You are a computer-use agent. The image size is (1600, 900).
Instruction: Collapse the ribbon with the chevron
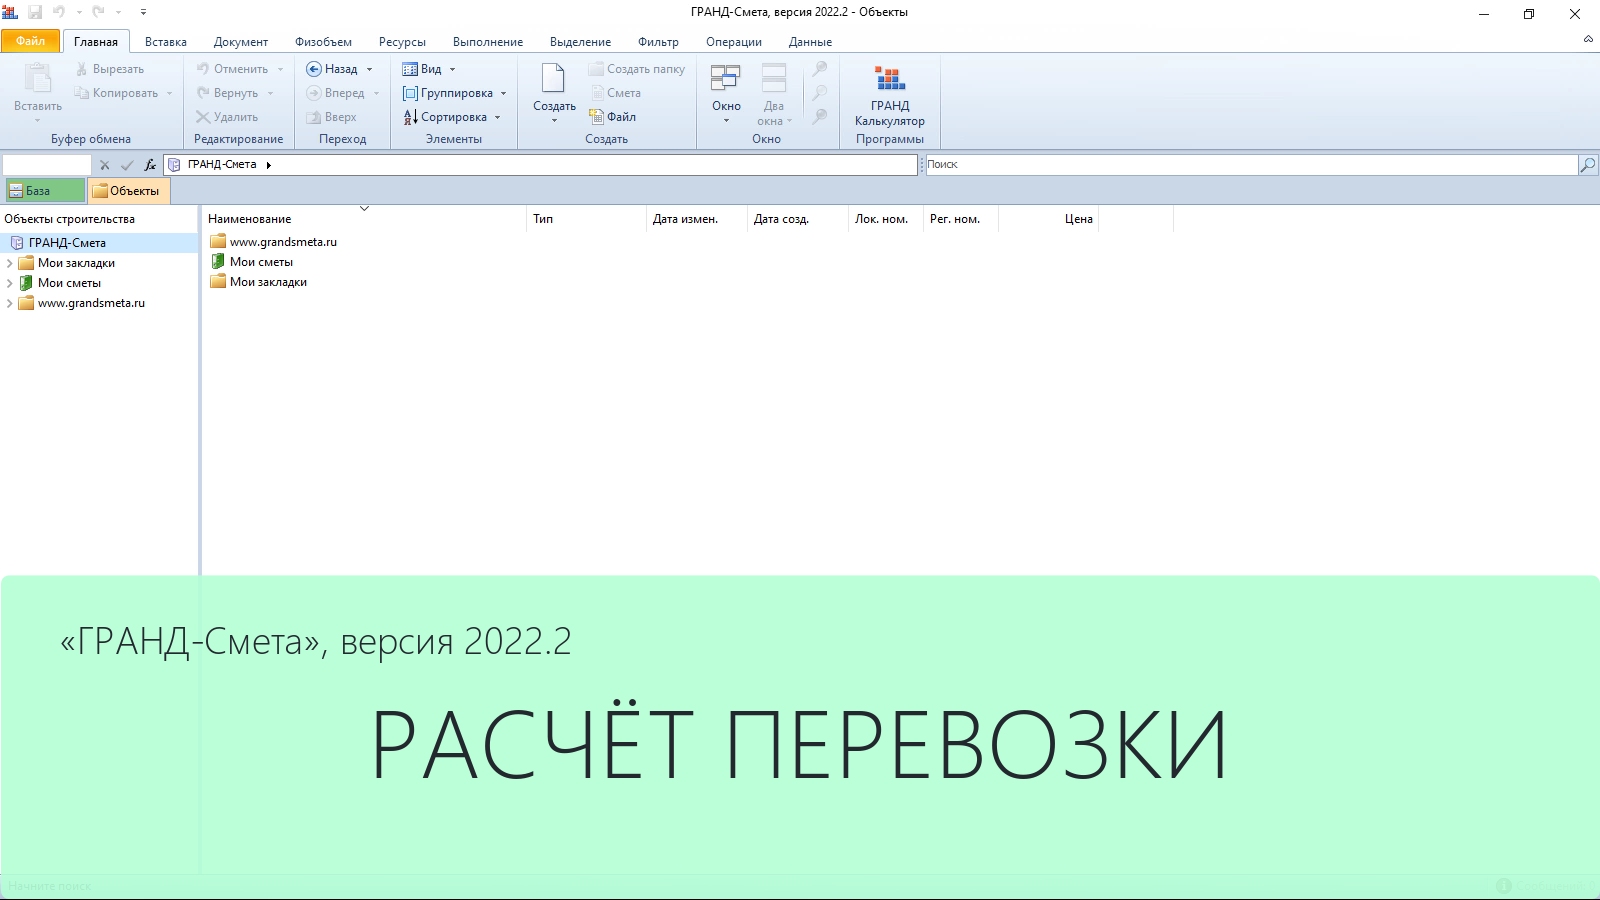coord(1588,39)
